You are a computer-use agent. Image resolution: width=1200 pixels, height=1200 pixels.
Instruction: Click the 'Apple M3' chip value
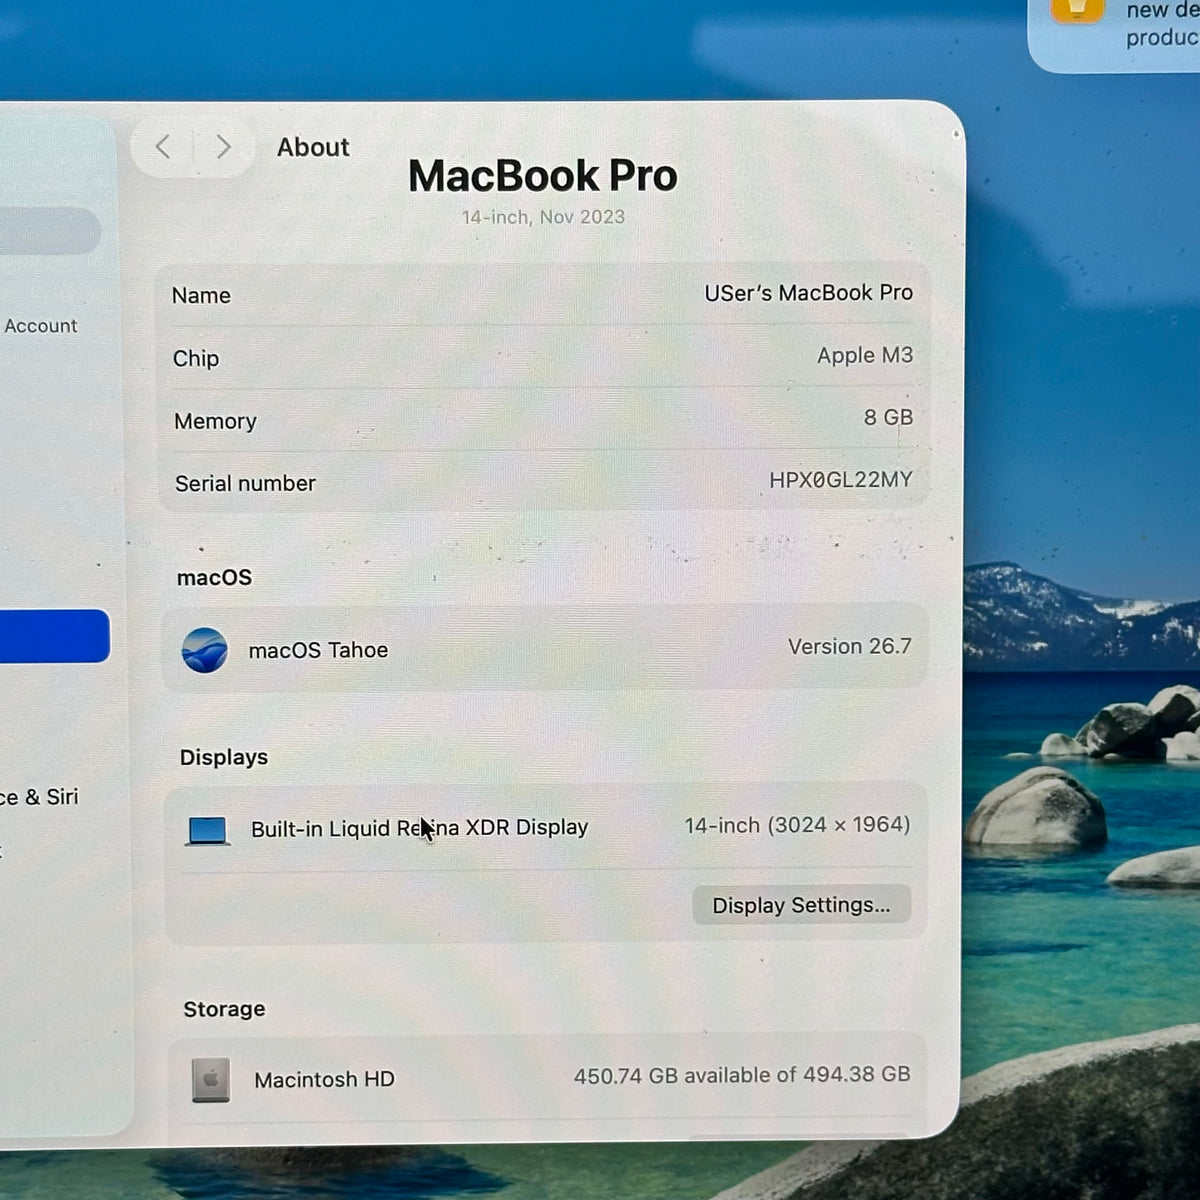click(865, 355)
